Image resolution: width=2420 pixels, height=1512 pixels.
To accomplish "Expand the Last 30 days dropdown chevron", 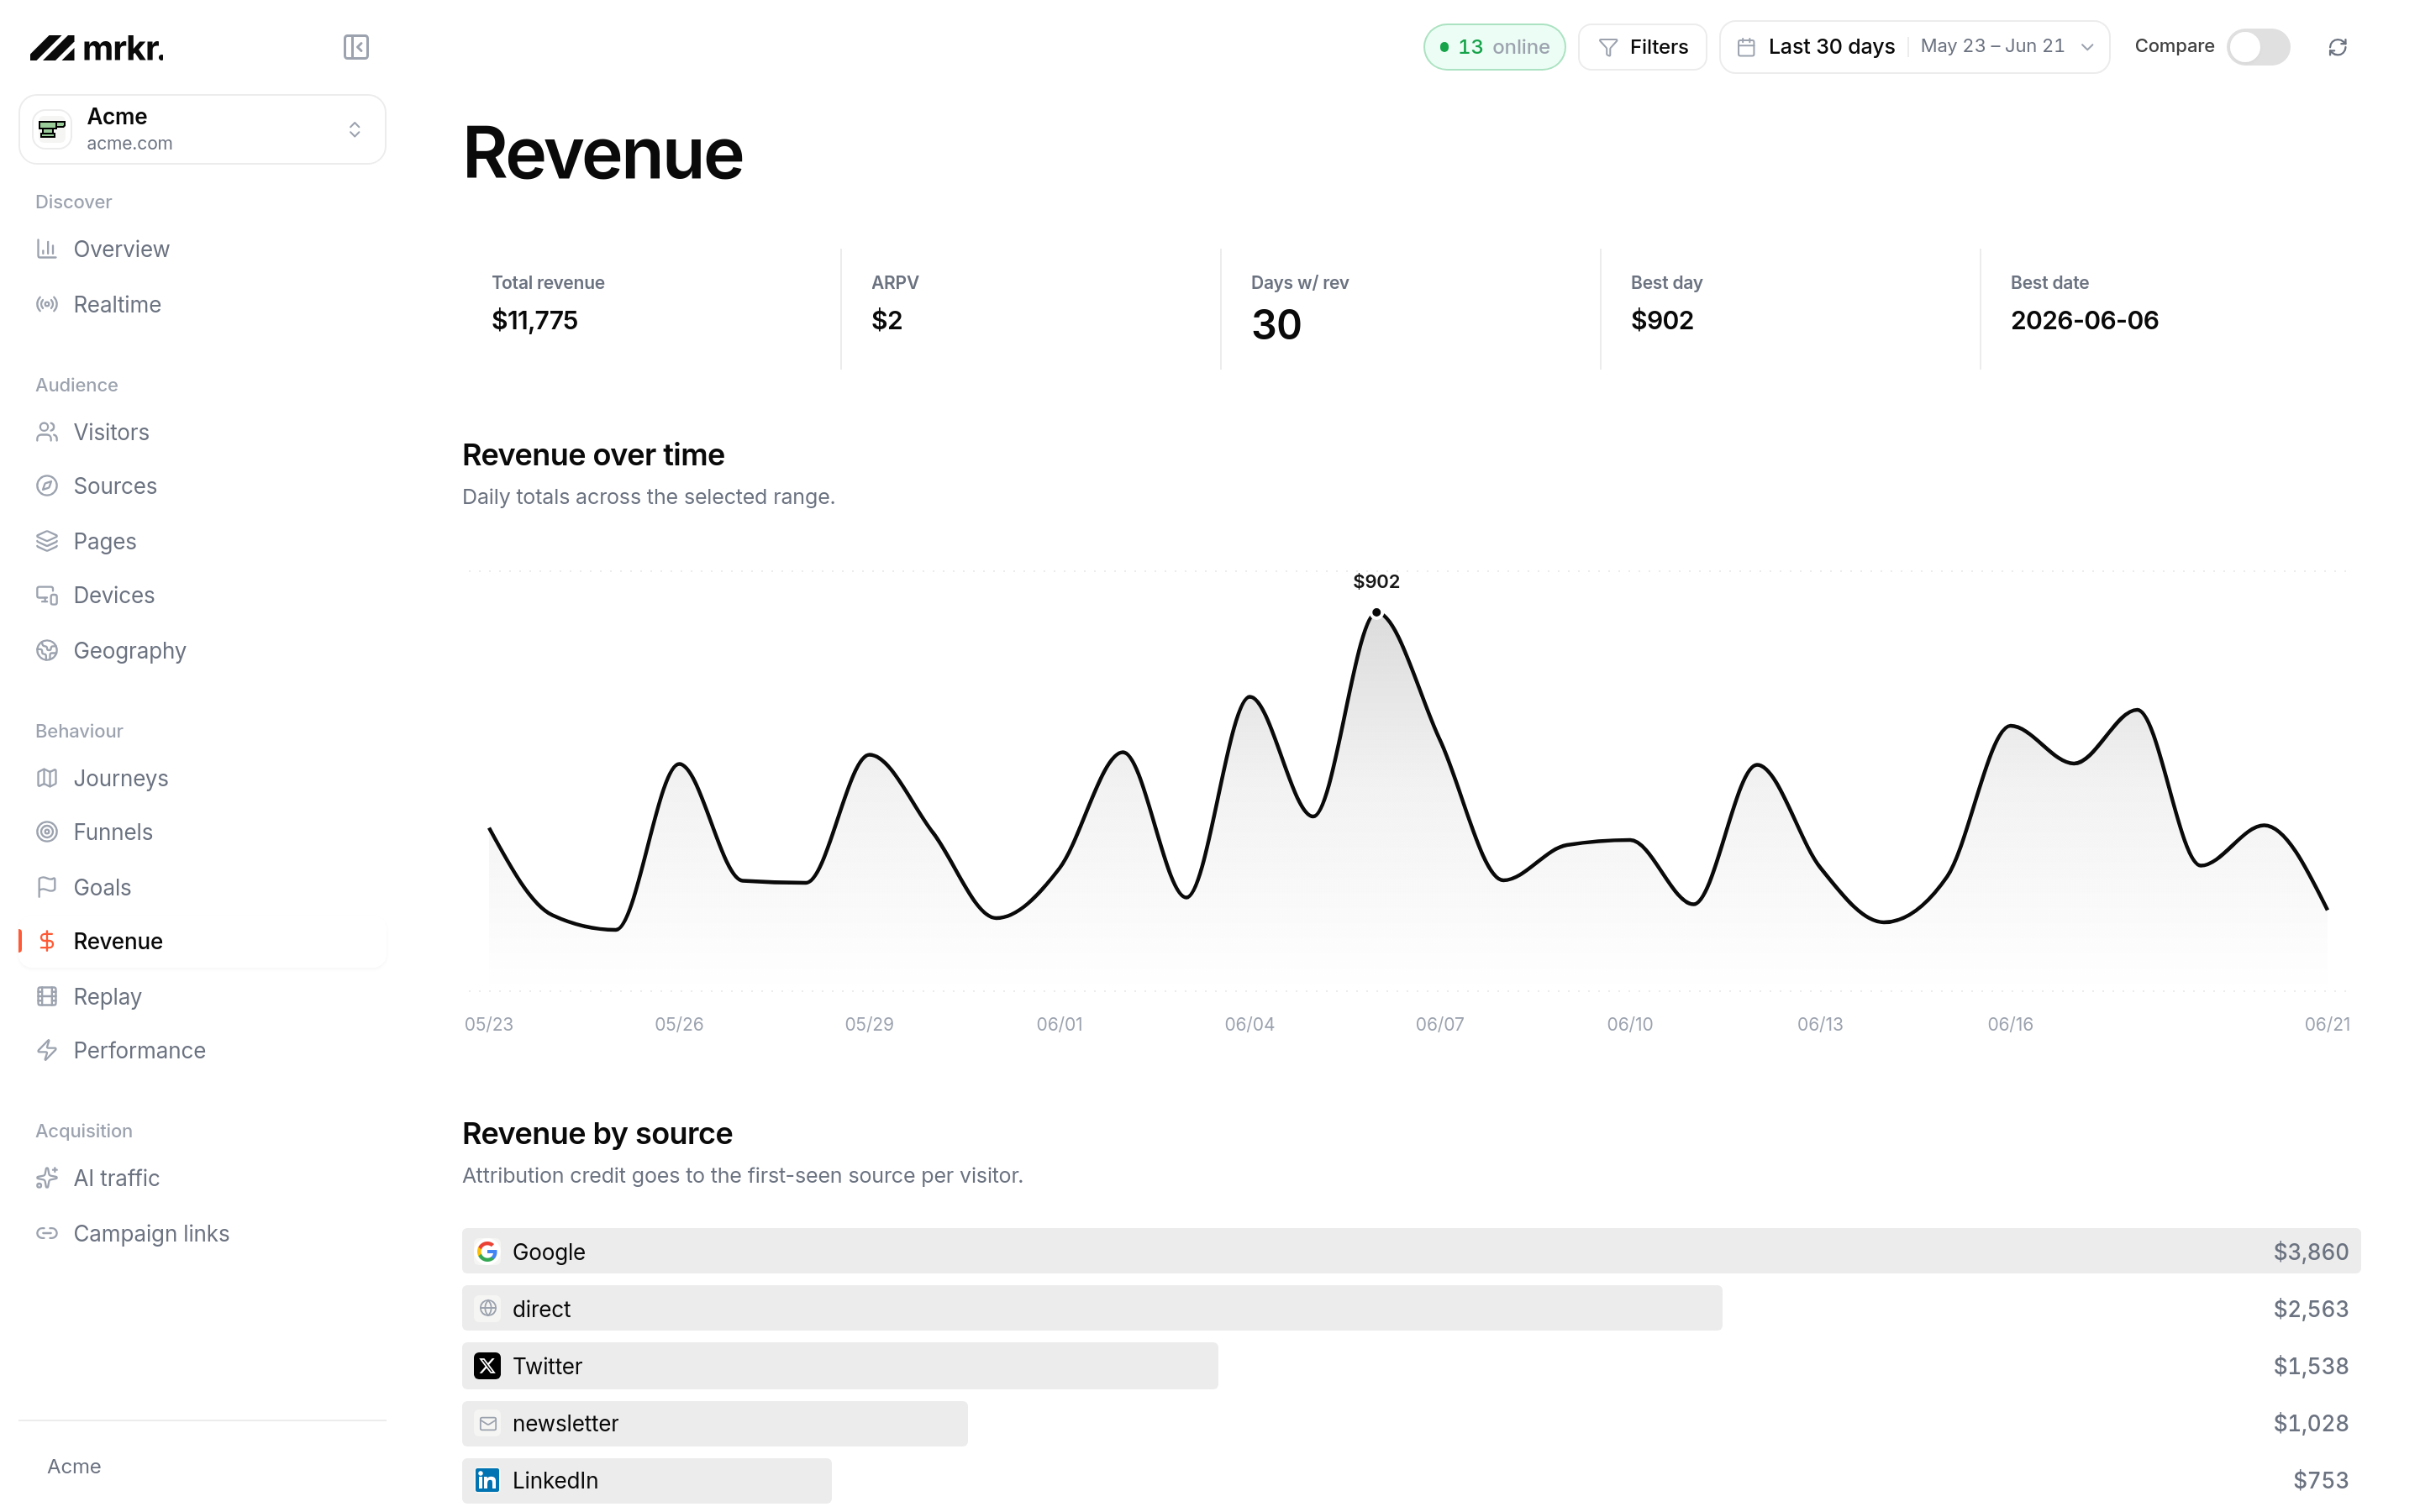I will point(2087,47).
